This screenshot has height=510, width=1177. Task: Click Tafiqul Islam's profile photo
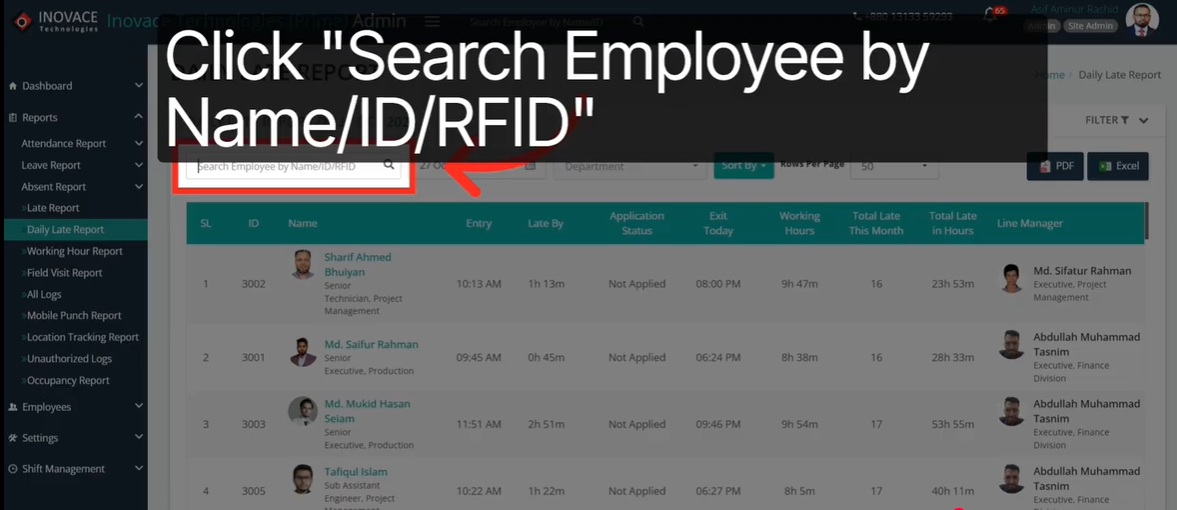point(303,479)
